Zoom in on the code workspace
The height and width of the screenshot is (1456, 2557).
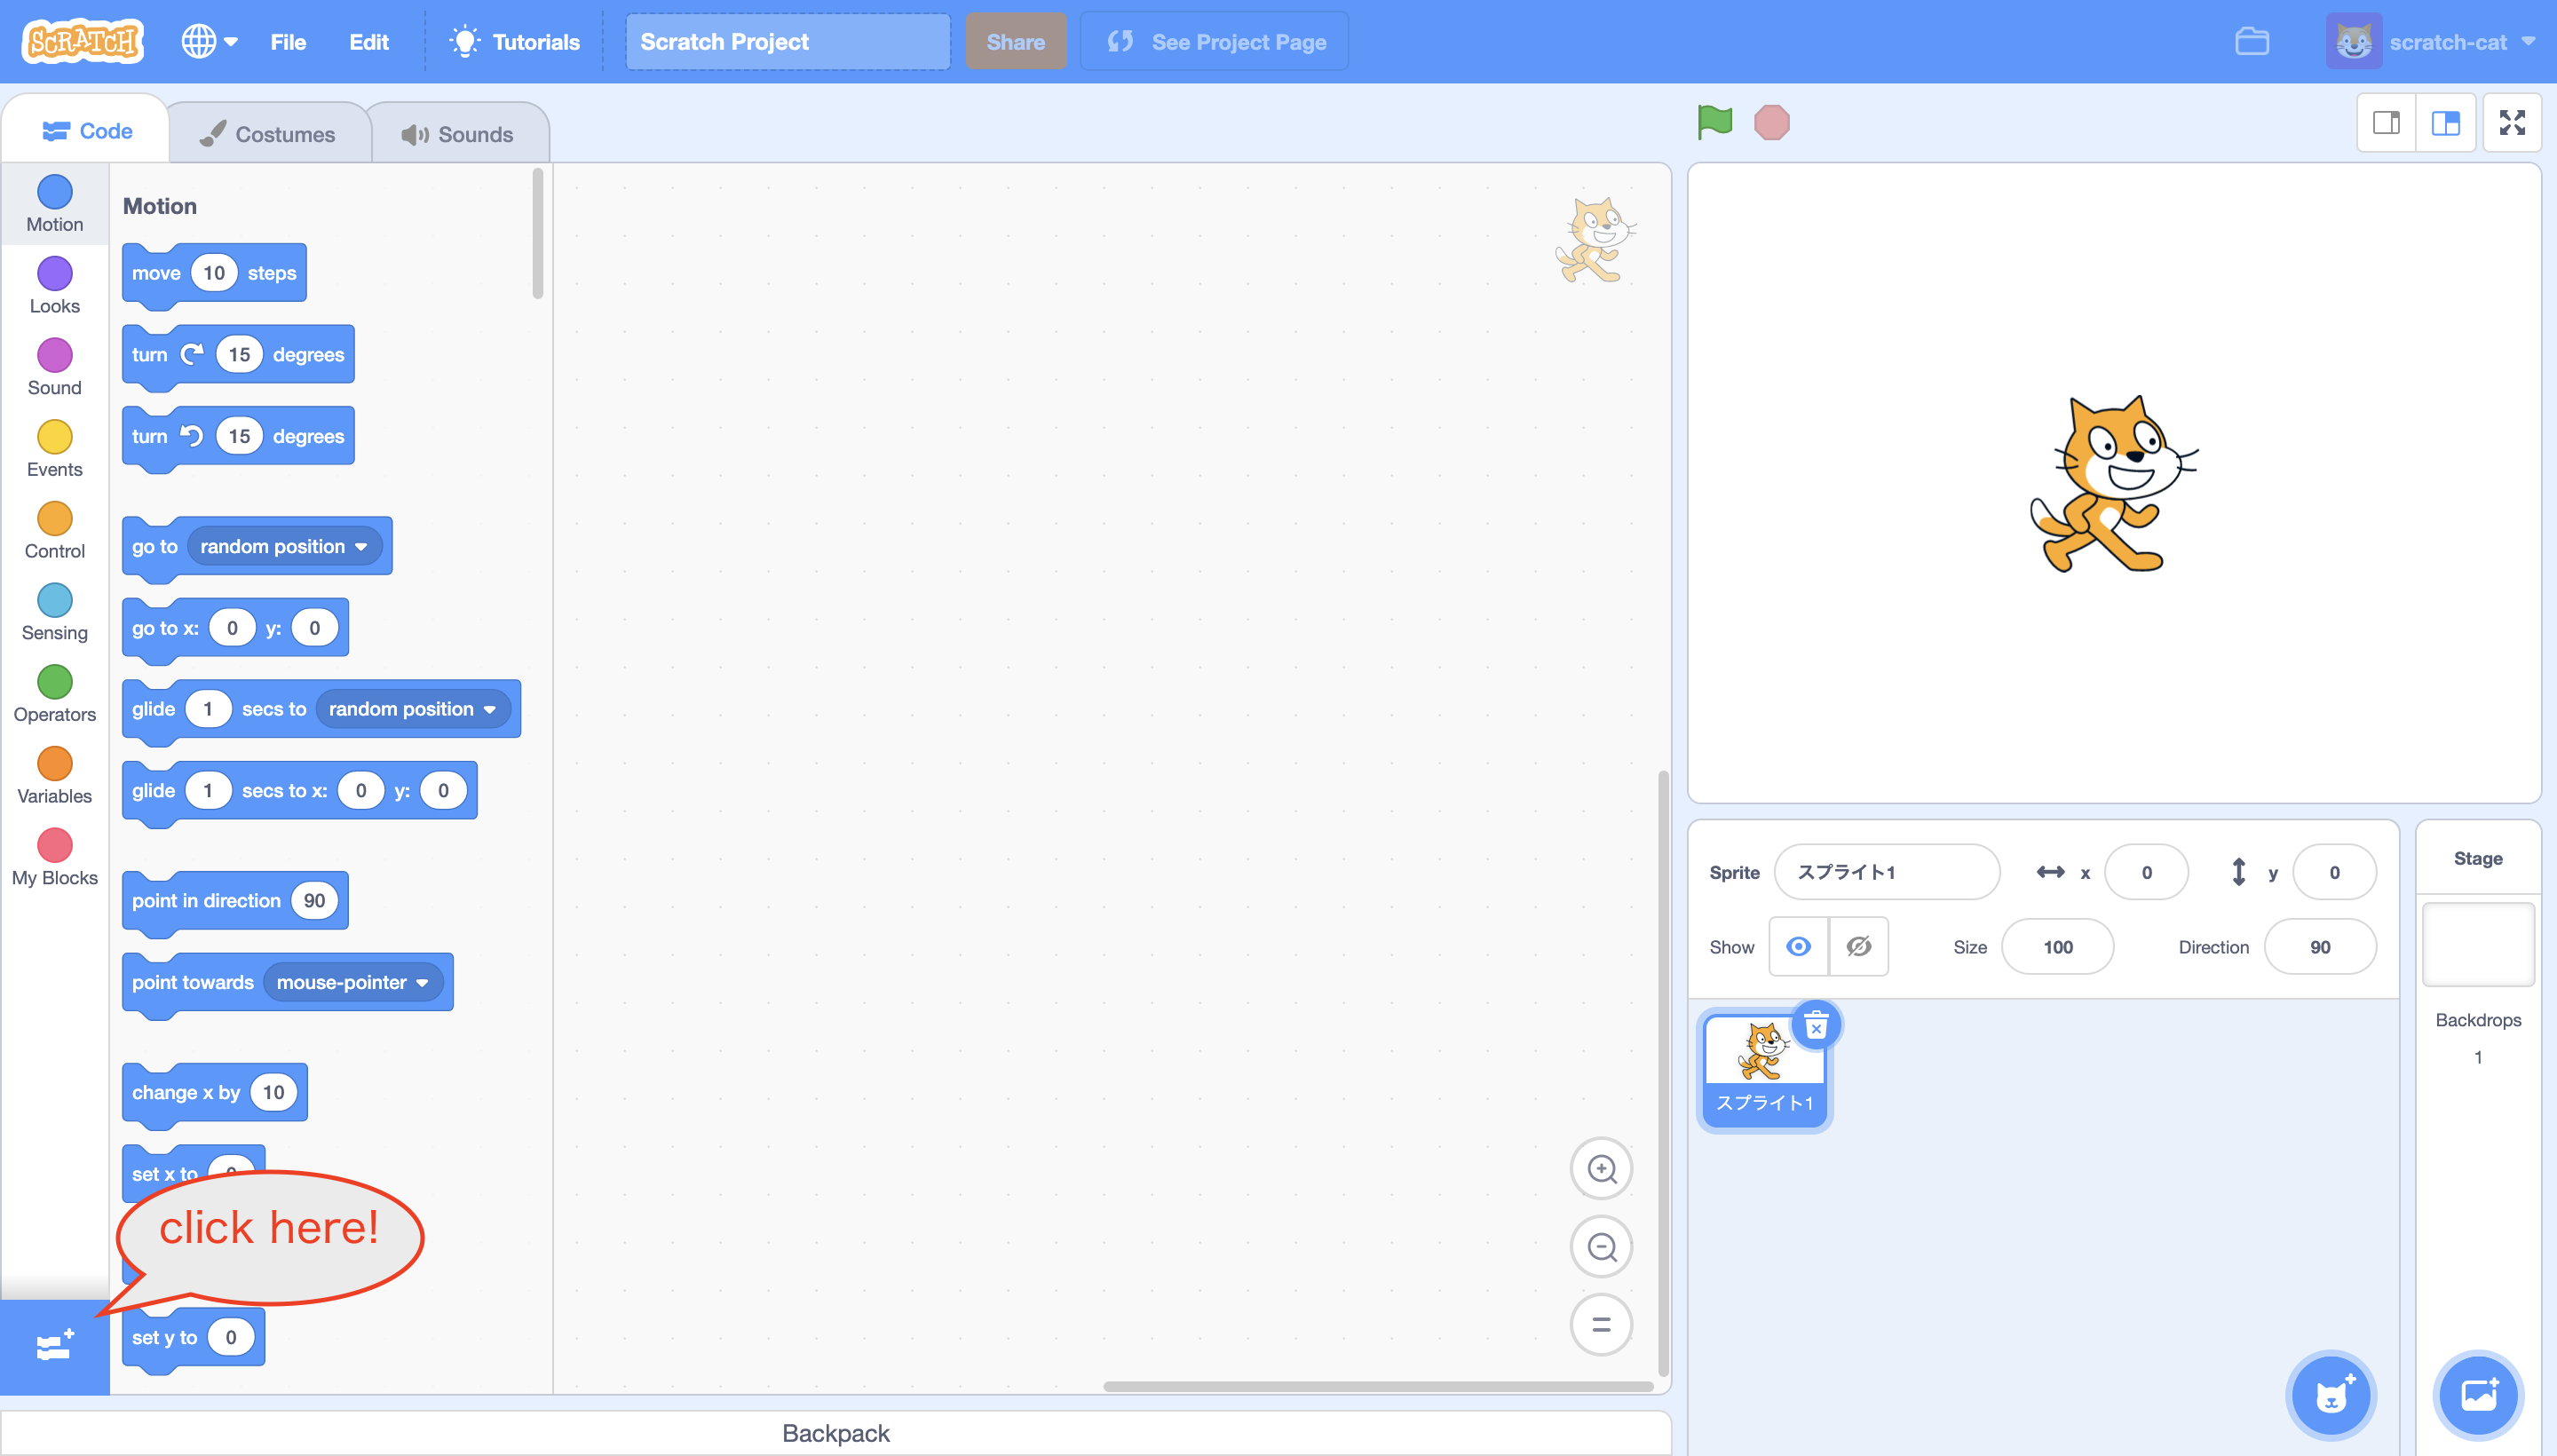(x=1601, y=1168)
